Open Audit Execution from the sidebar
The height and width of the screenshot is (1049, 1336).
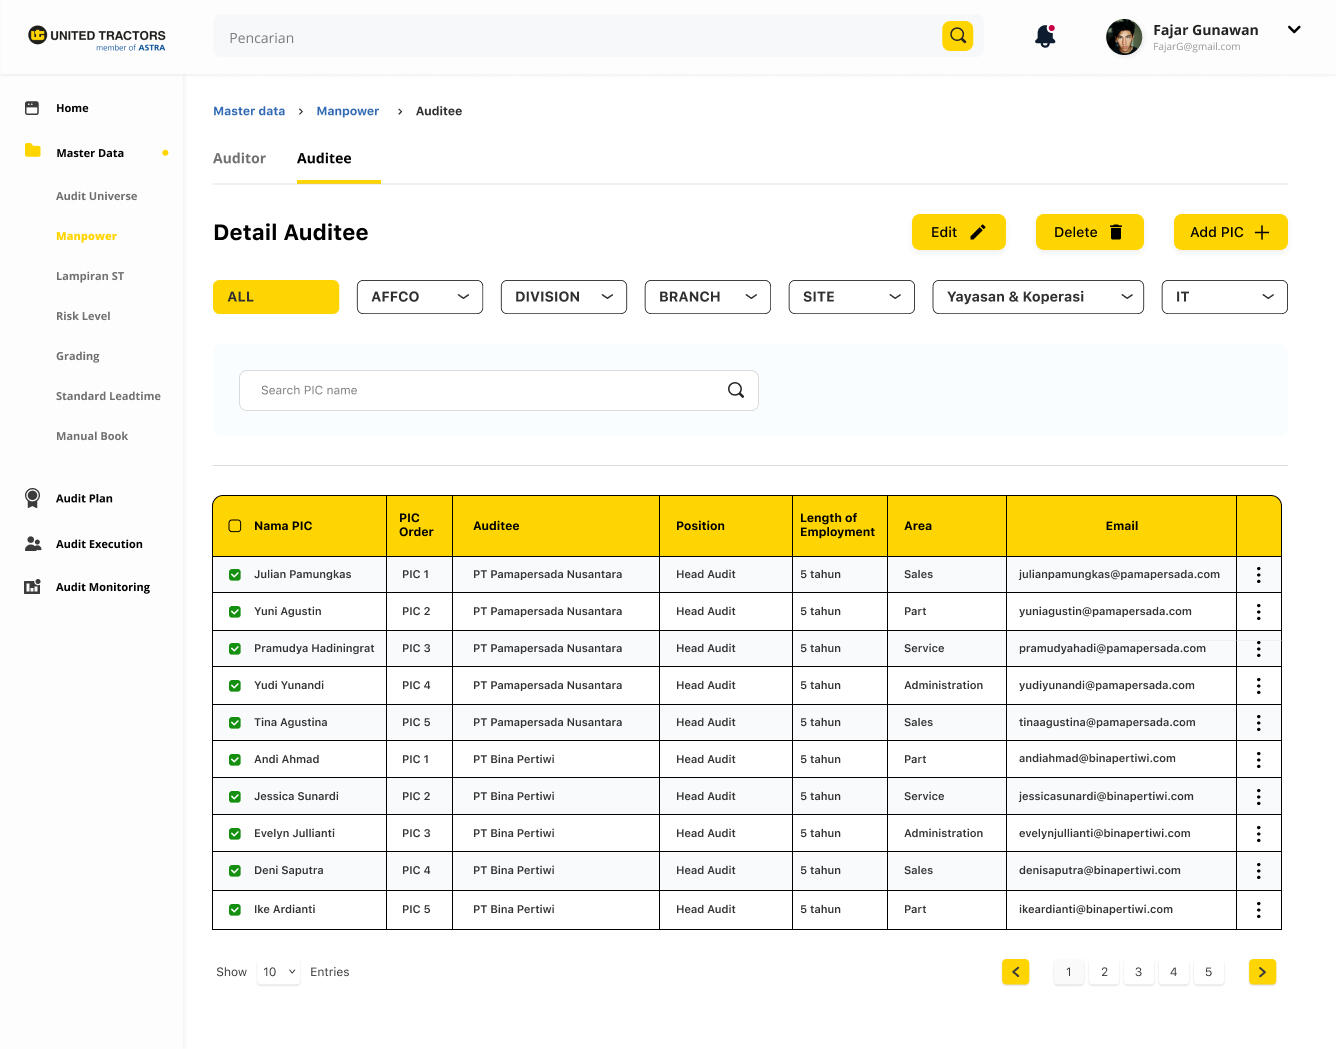point(99,544)
